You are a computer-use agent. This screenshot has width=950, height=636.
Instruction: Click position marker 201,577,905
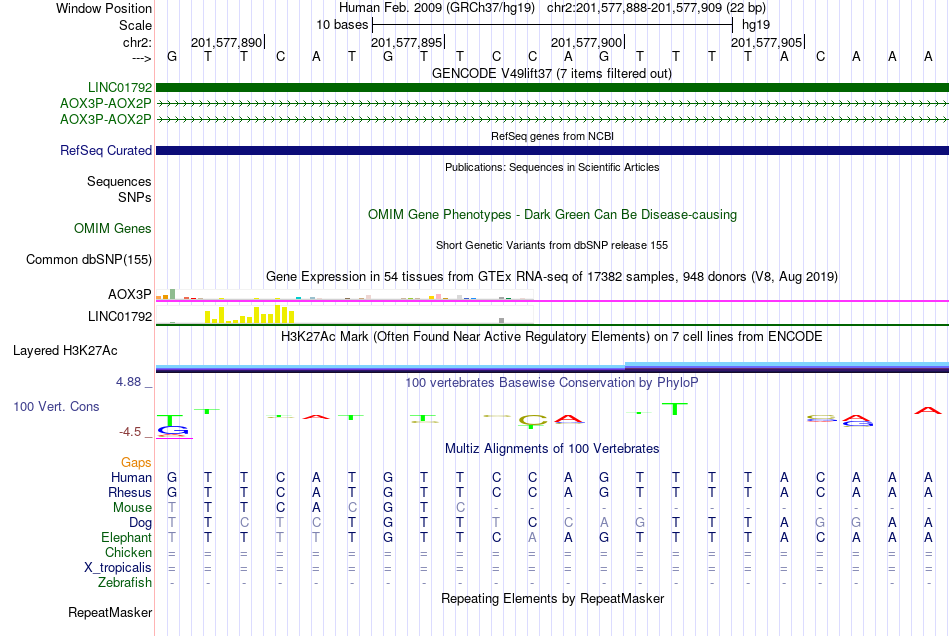(766, 42)
